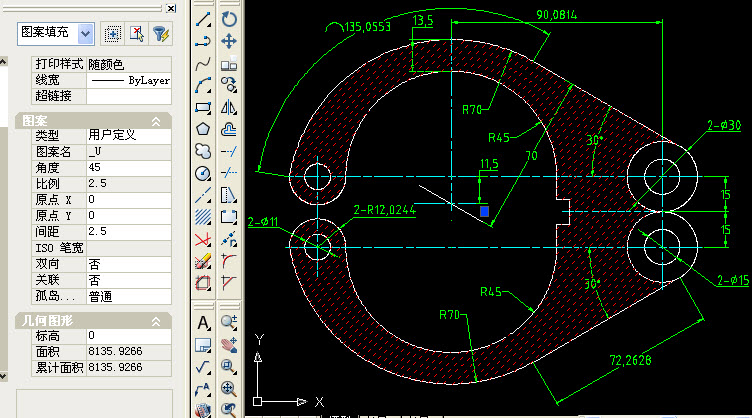Collapse the 几何图形 section
Viewport: 752px width, 418px height.
[x=156, y=322]
